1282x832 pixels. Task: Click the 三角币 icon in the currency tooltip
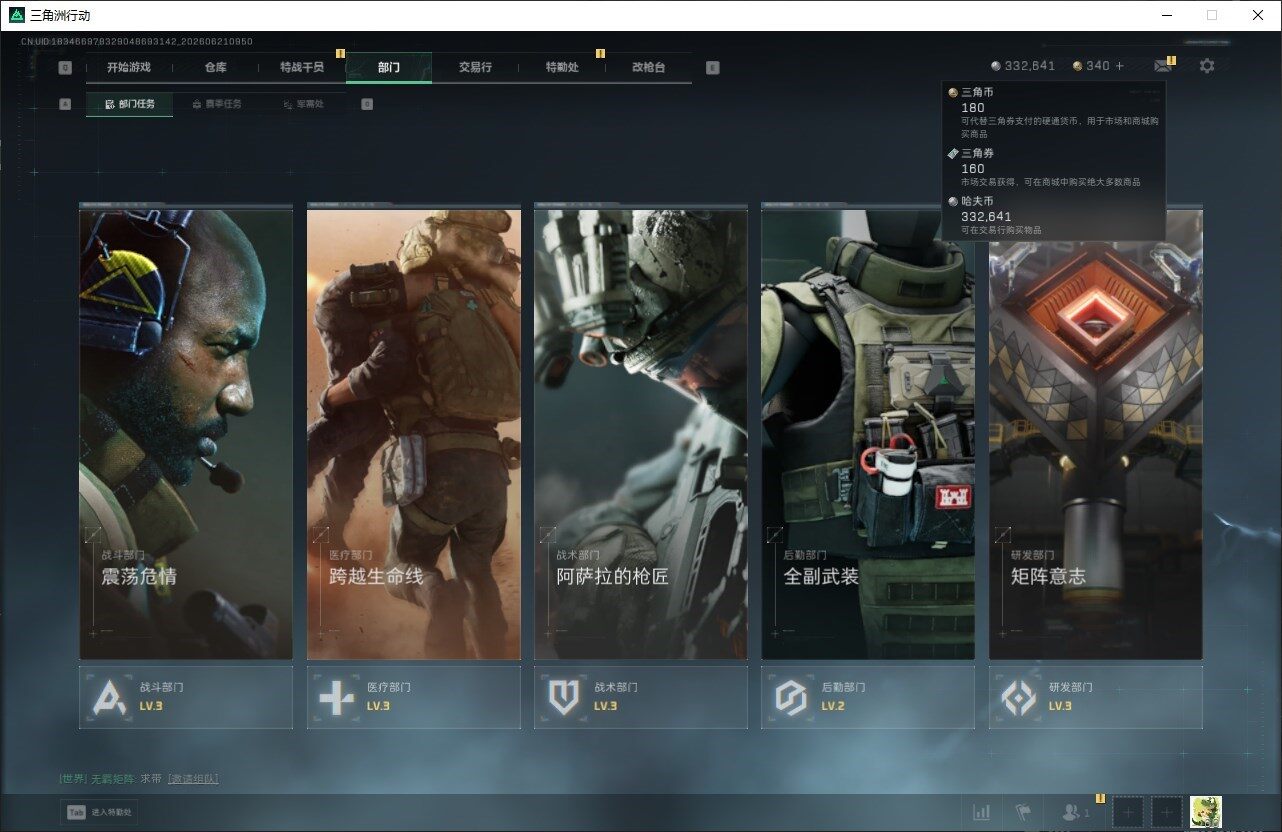click(x=953, y=92)
